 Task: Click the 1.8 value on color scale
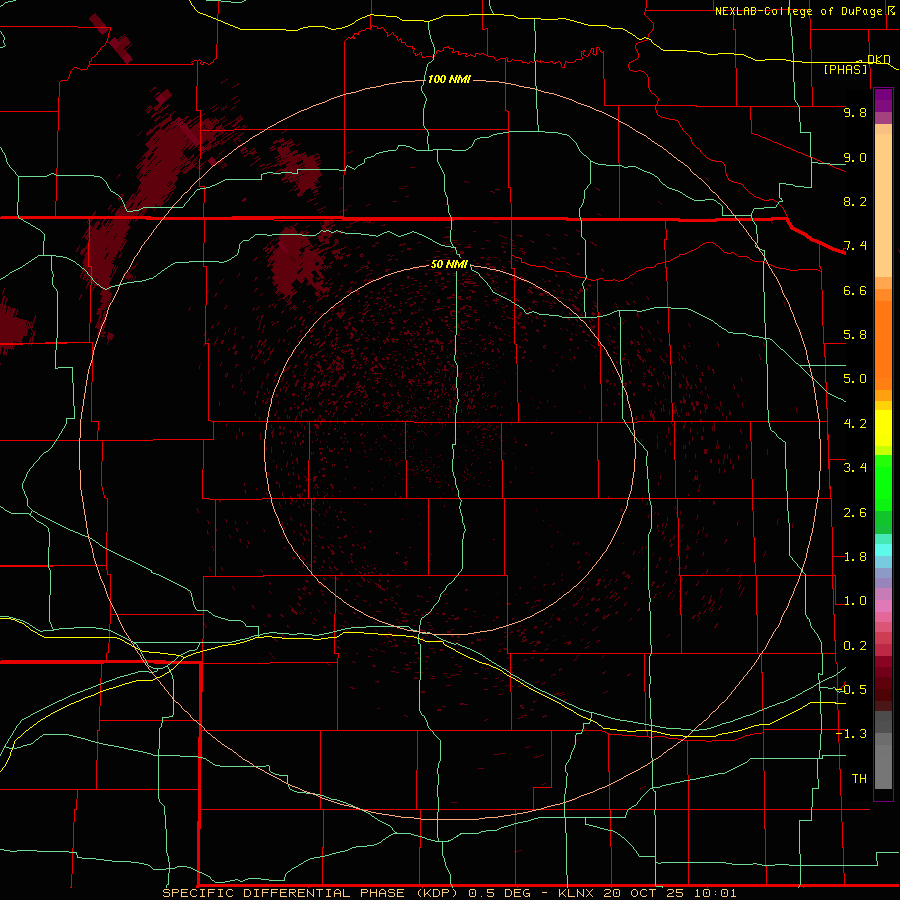[855, 557]
